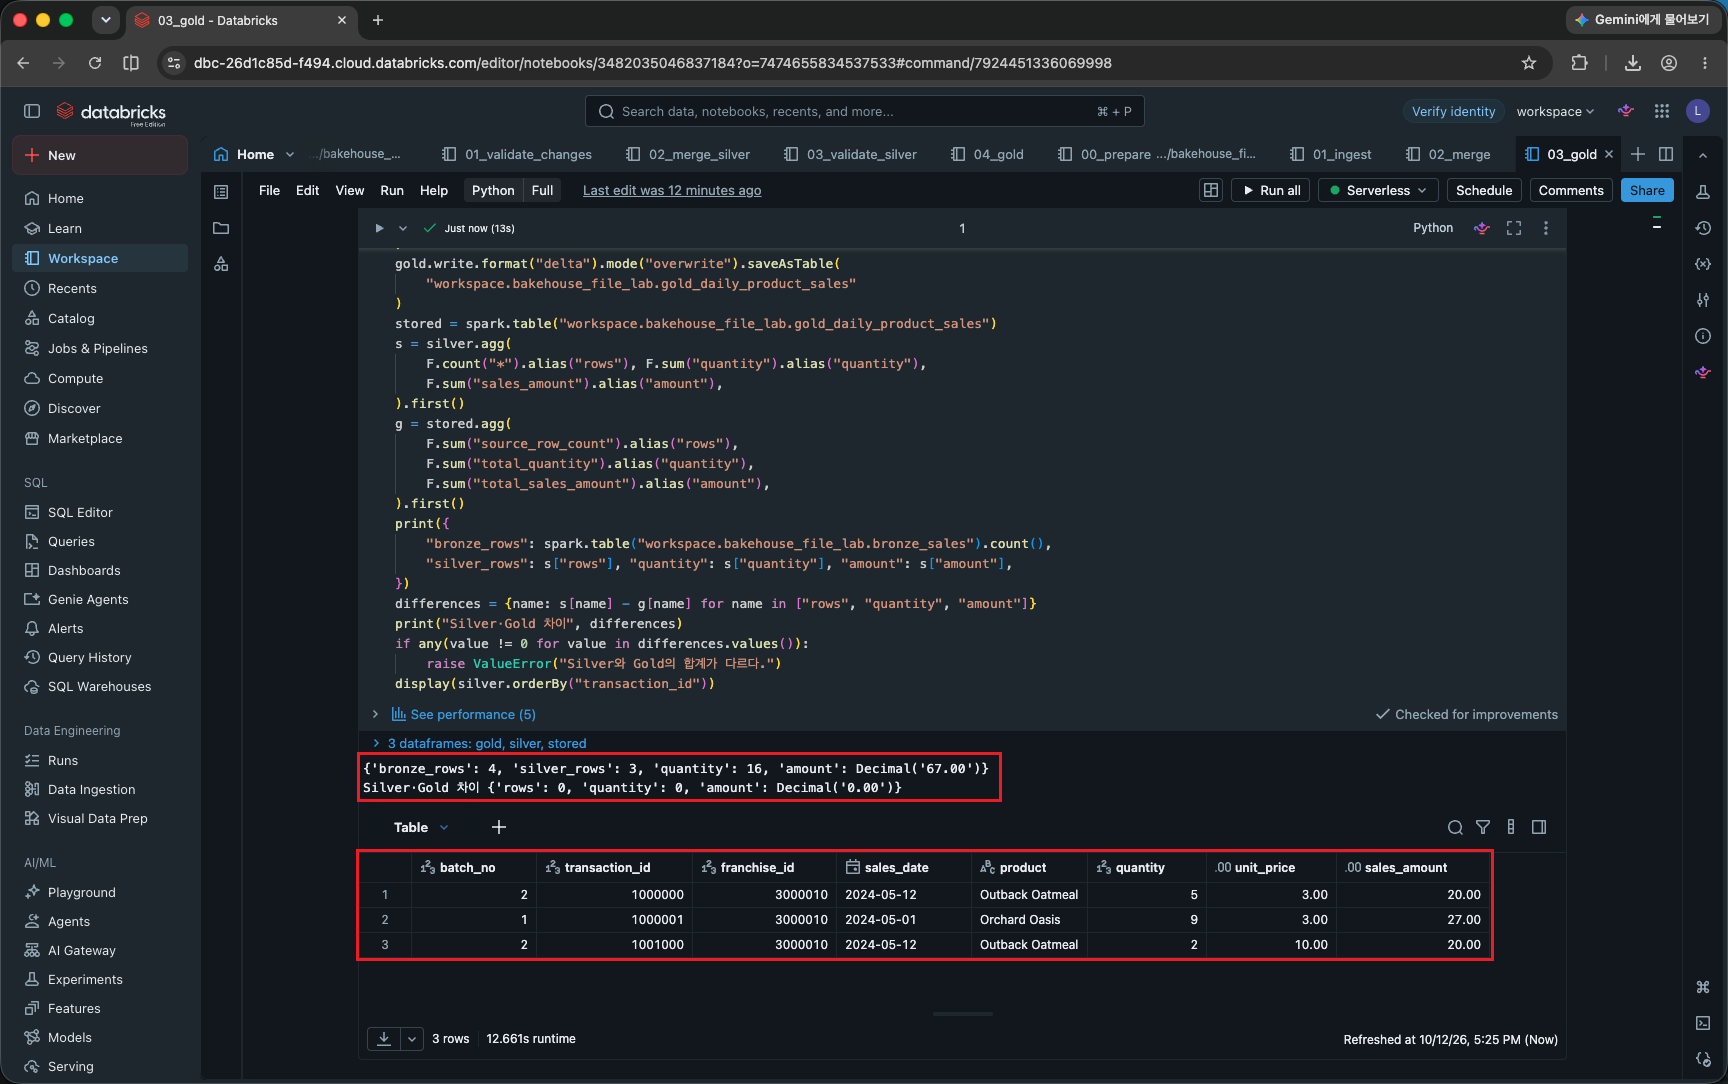The image size is (1728, 1084).
Task: Open the apps grid icon in top bar
Action: 1662,111
